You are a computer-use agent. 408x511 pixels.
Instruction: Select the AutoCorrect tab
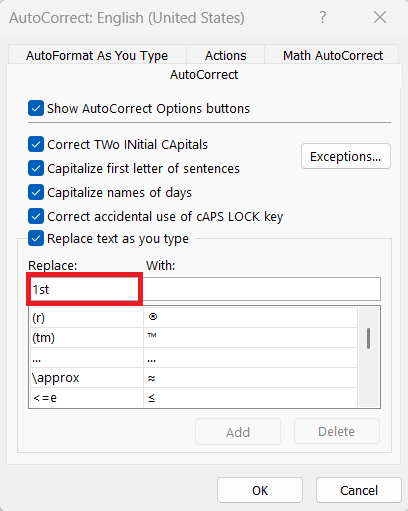click(x=204, y=75)
